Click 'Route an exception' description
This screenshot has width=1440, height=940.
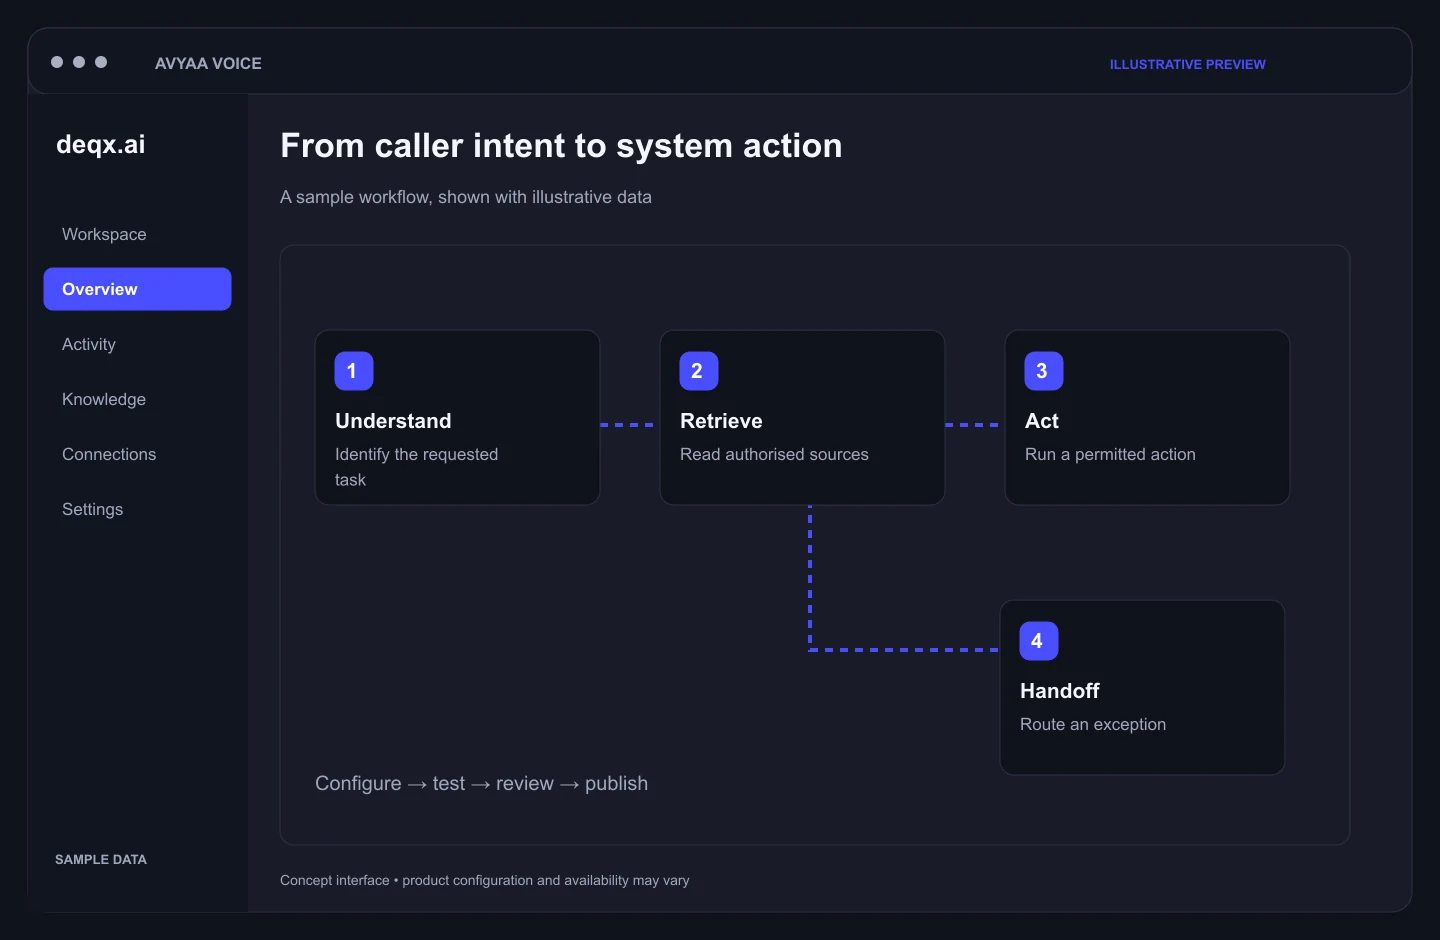pyautogui.click(x=1093, y=724)
